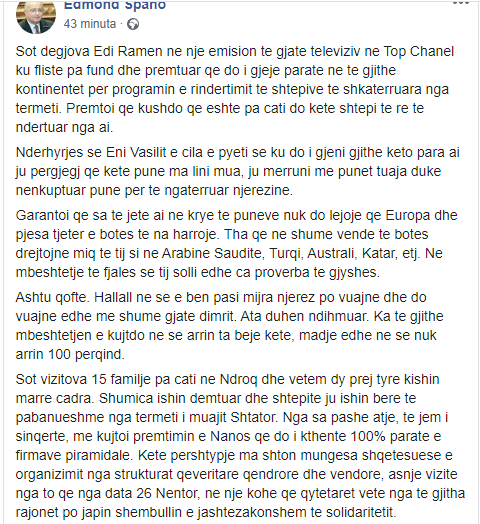The height and width of the screenshot is (524, 480).
Task: Click the words 'ndertuar nga ai.'
Action: [x=65, y=128]
